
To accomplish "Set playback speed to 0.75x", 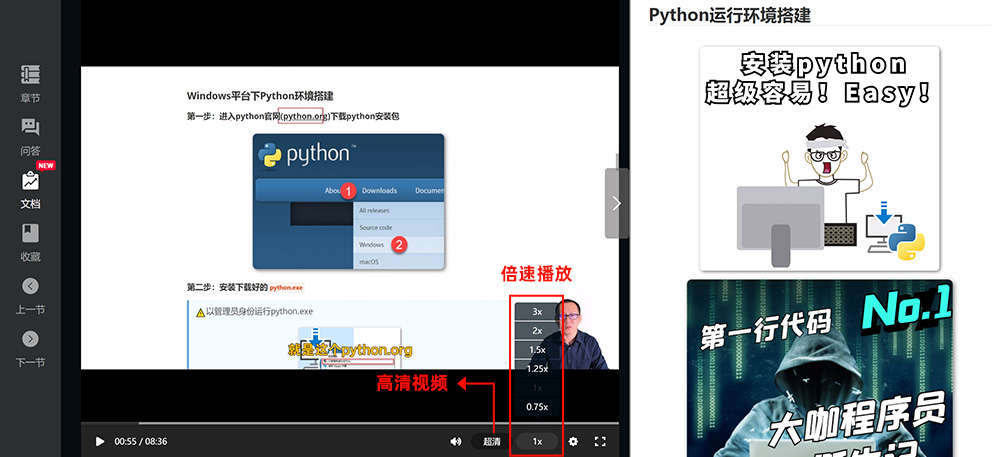I will pyautogui.click(x=537, y=406).
